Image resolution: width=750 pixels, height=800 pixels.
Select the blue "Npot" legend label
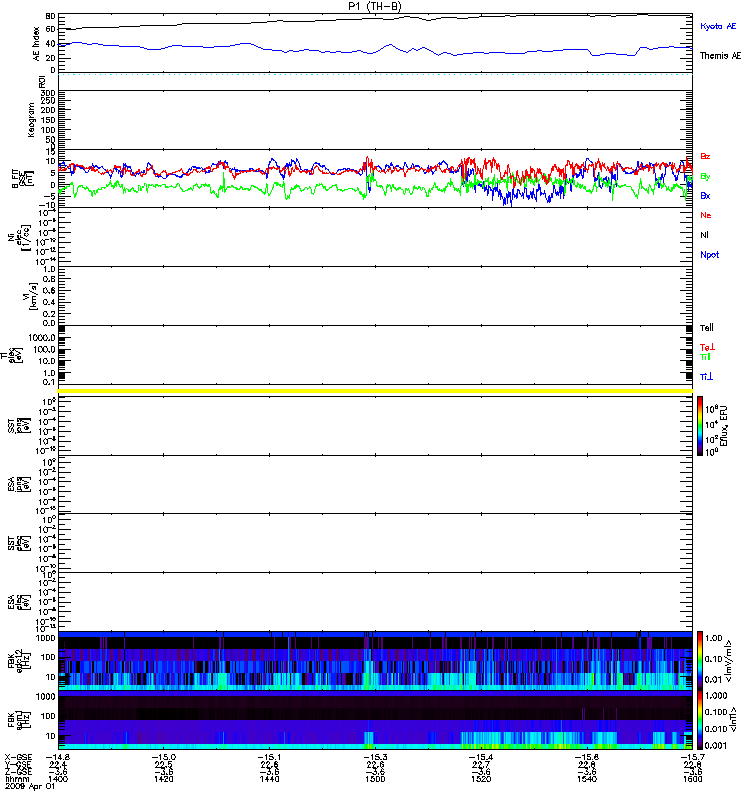pyautogui.click(x=710, y=255)
